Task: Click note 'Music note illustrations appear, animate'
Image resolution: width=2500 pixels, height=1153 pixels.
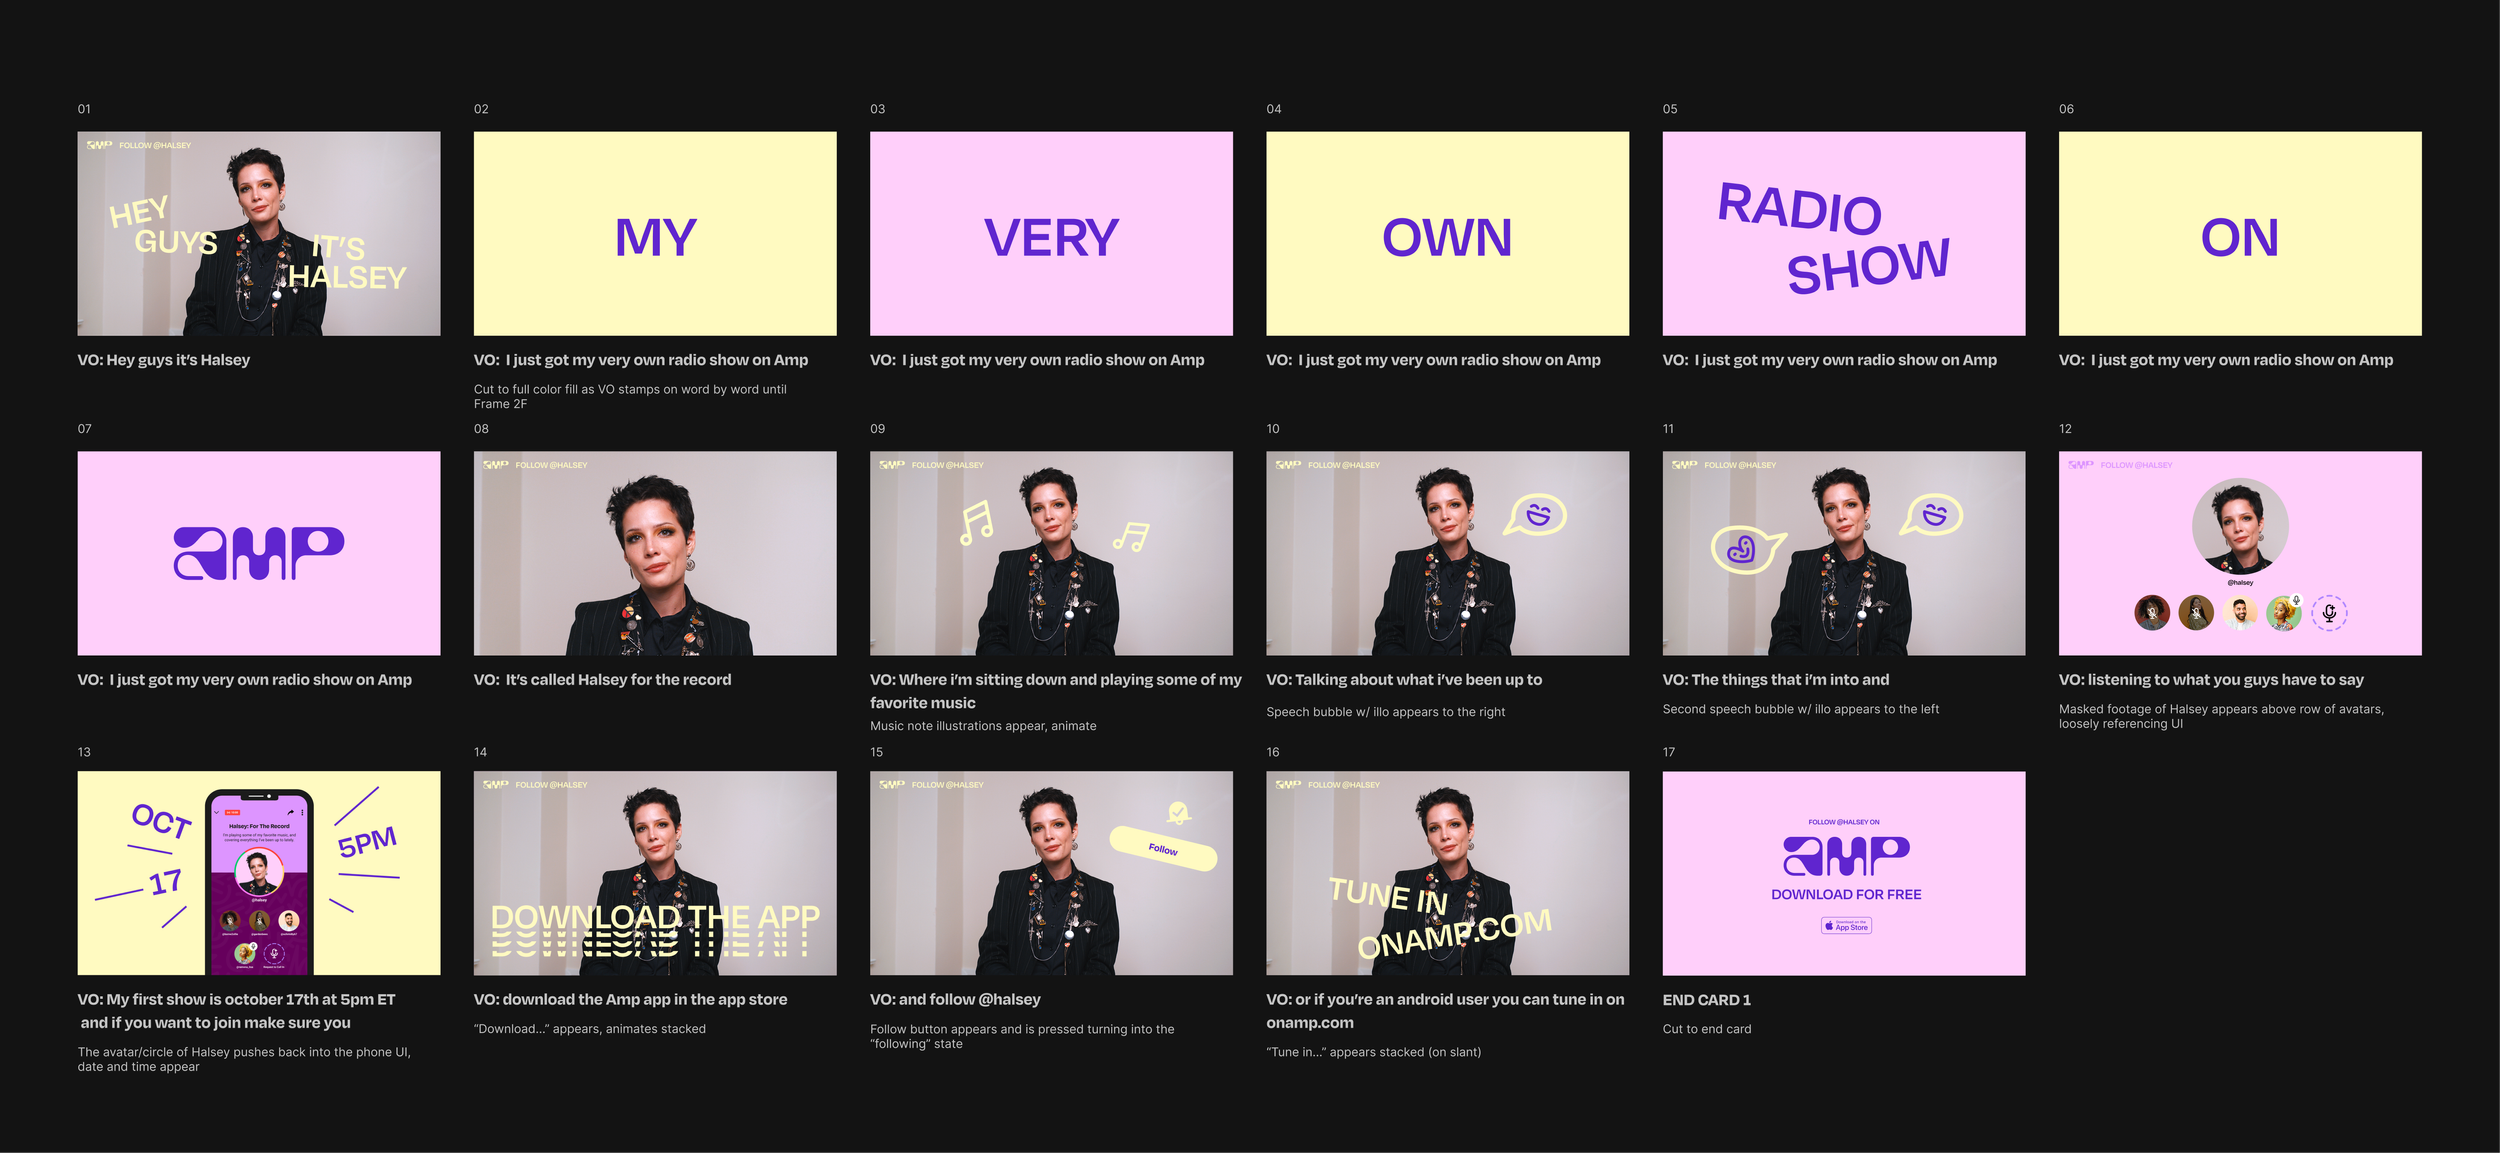Action: 983,726
